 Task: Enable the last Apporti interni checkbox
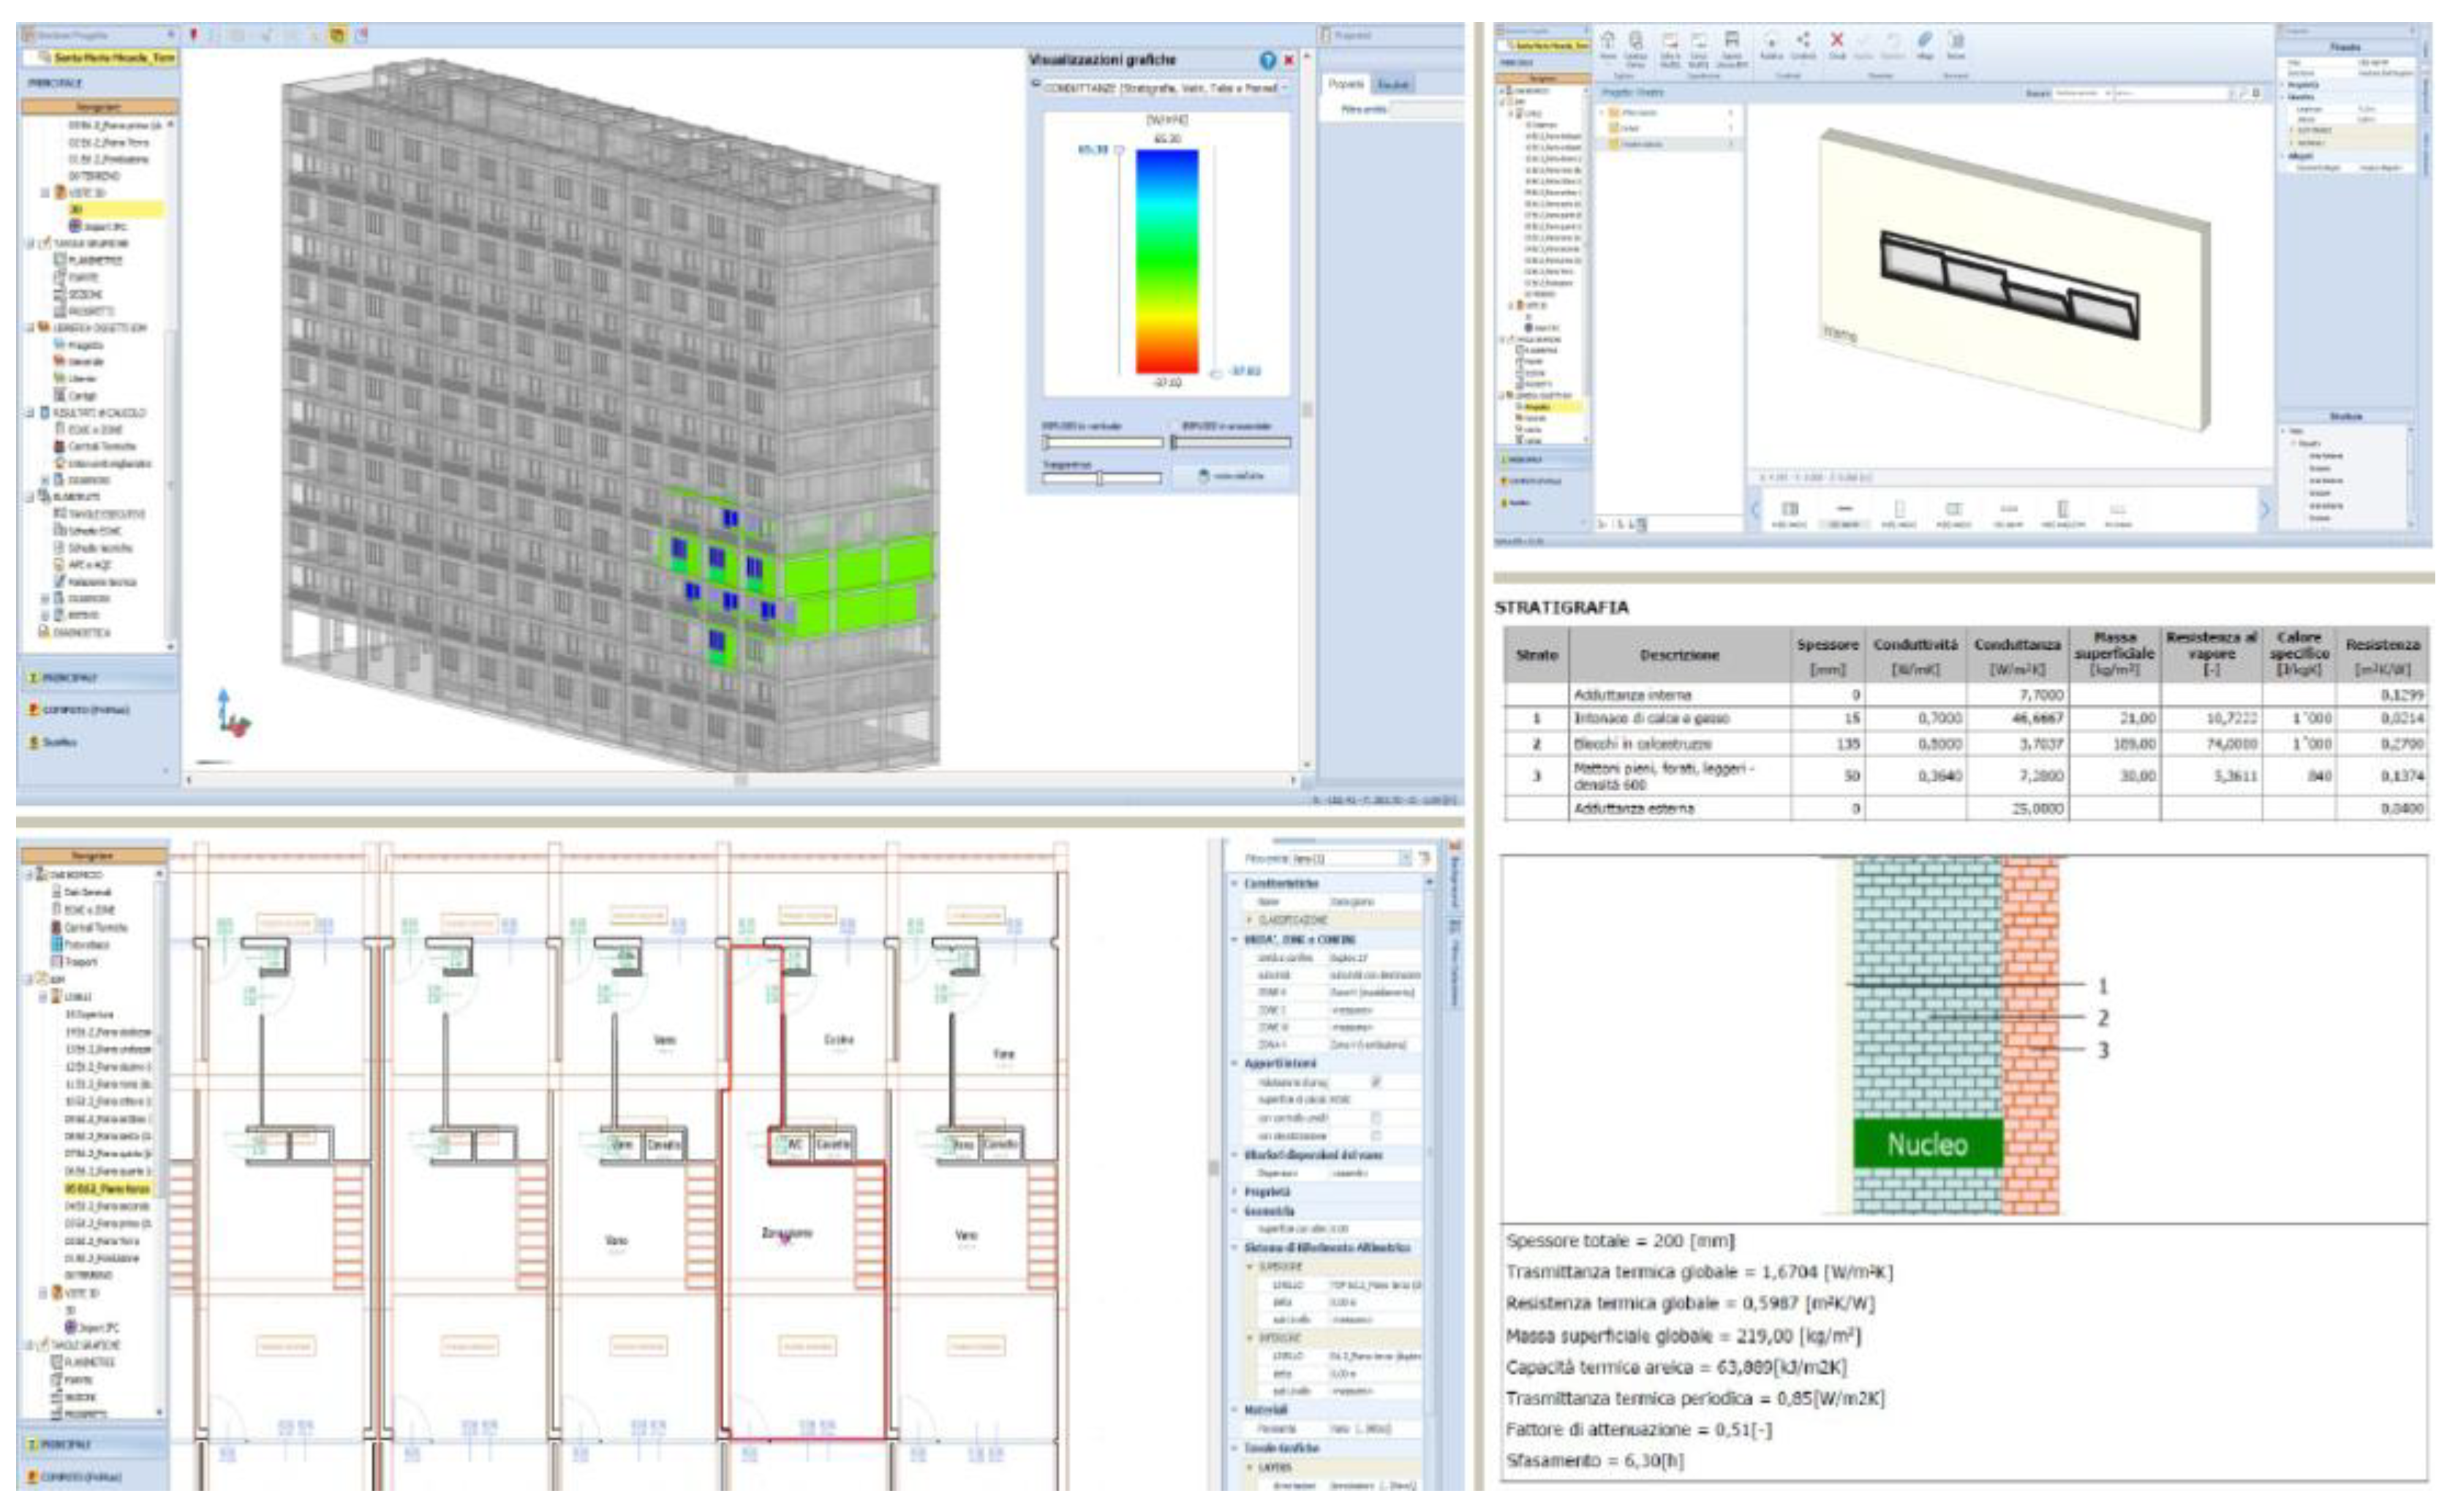click(x=1376, y=1136)
